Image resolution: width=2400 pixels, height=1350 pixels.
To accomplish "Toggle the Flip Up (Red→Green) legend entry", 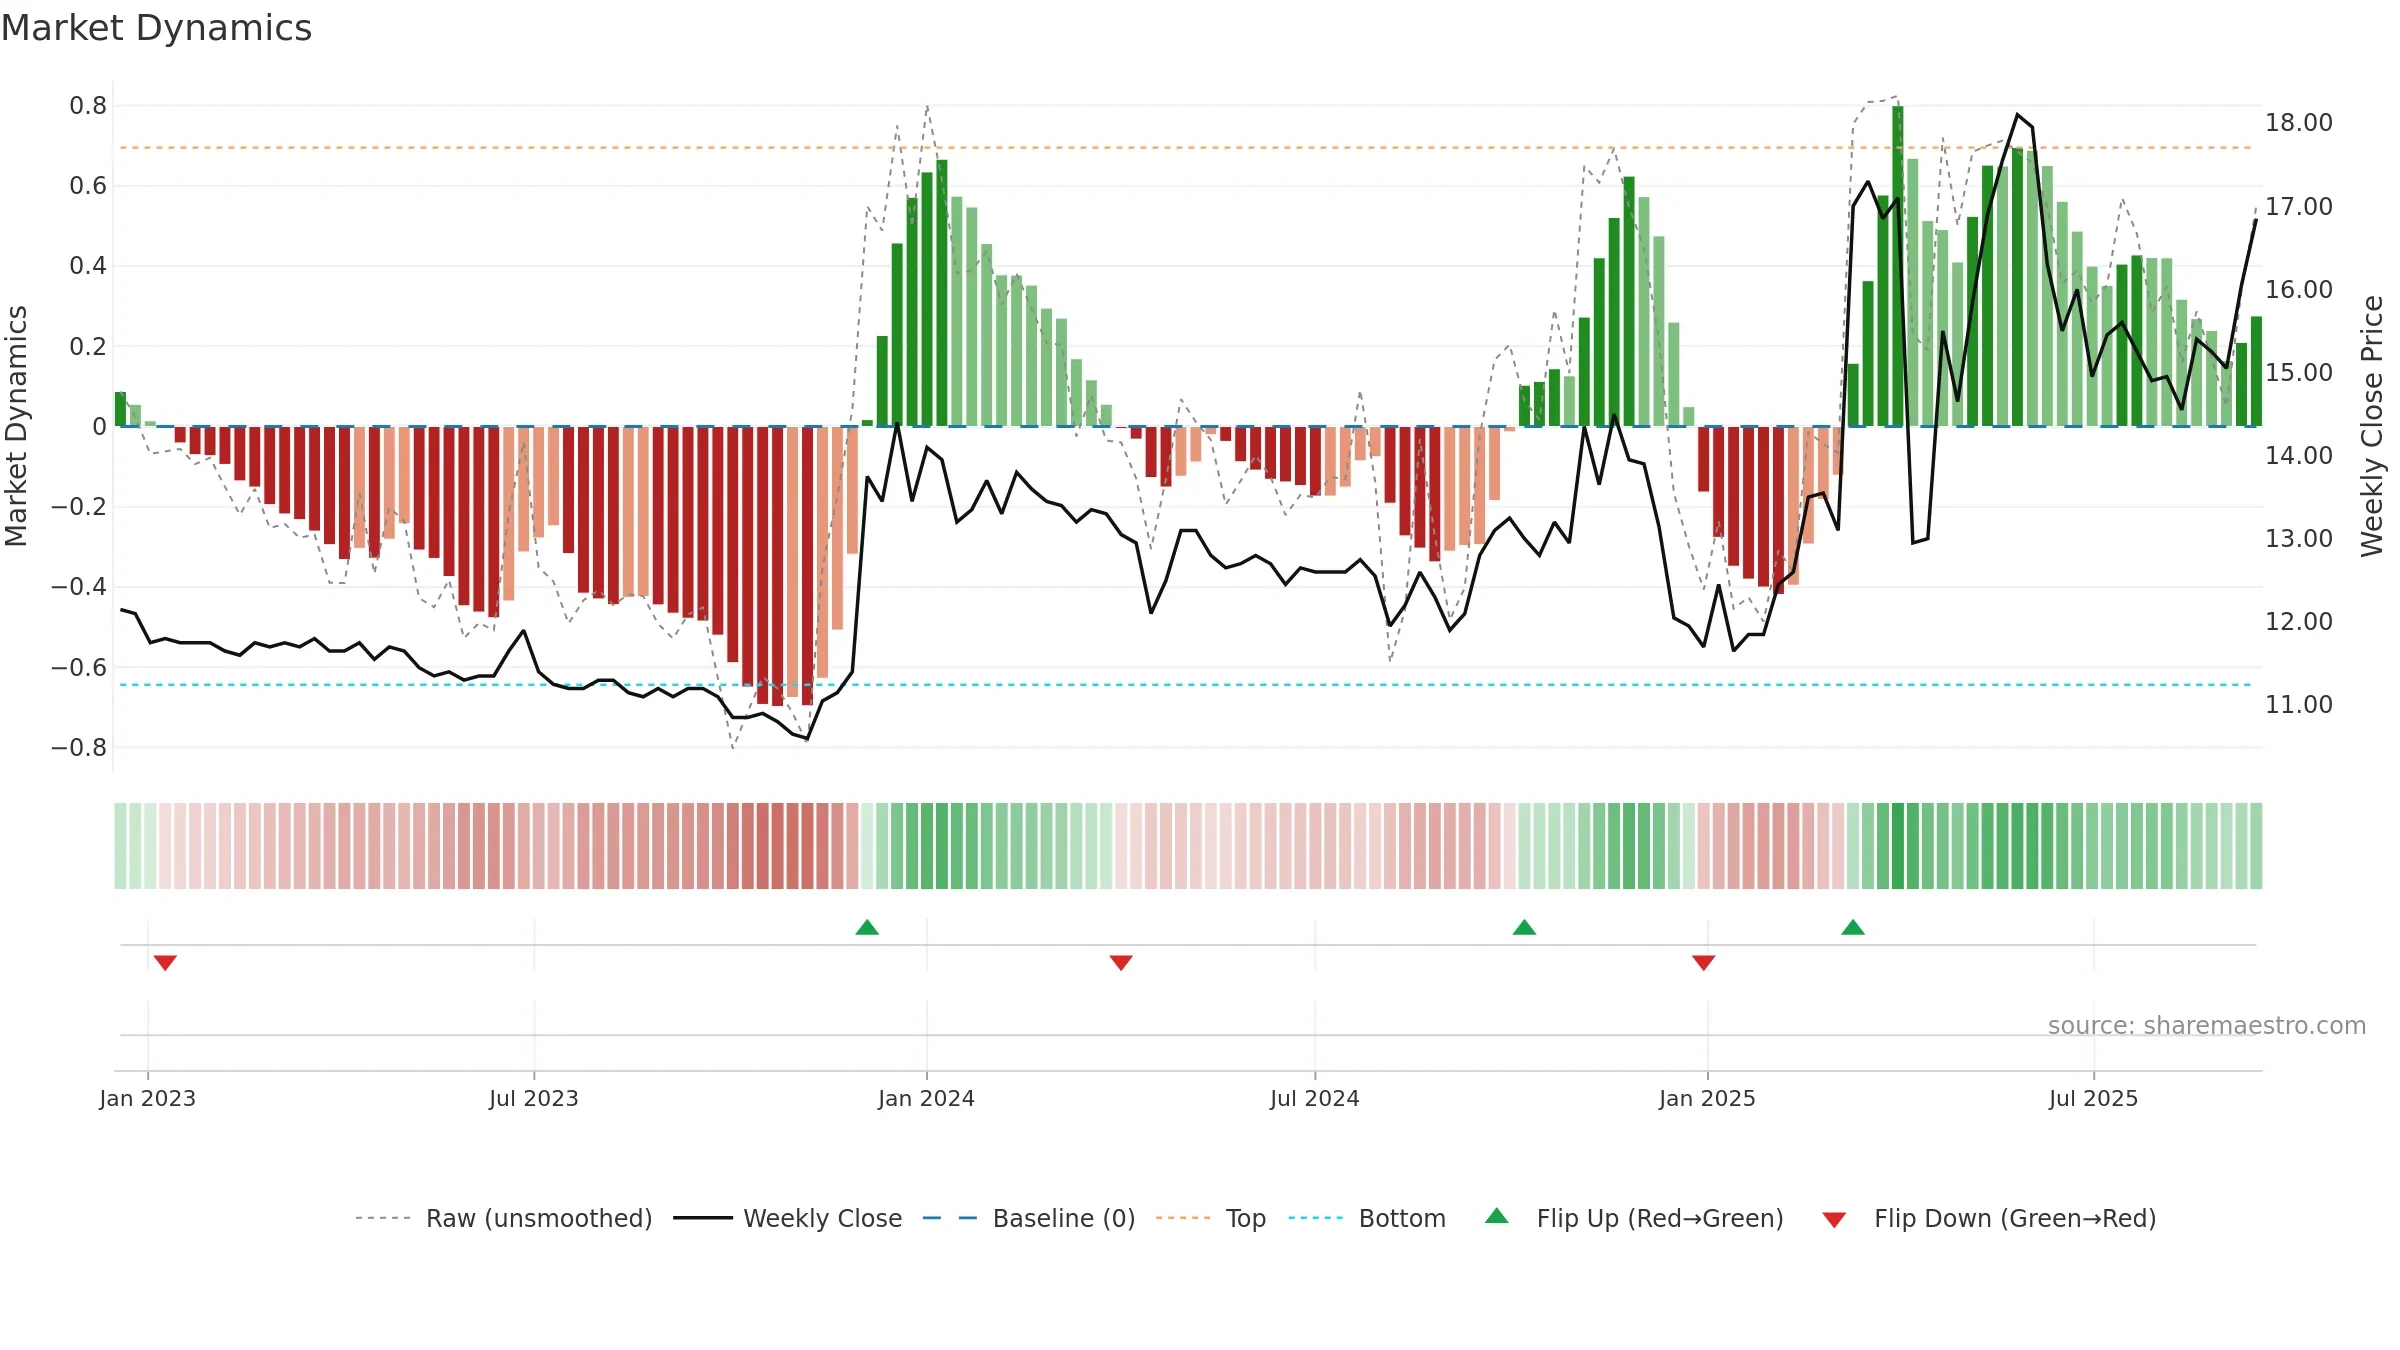I will (x=1634, y=1218).
